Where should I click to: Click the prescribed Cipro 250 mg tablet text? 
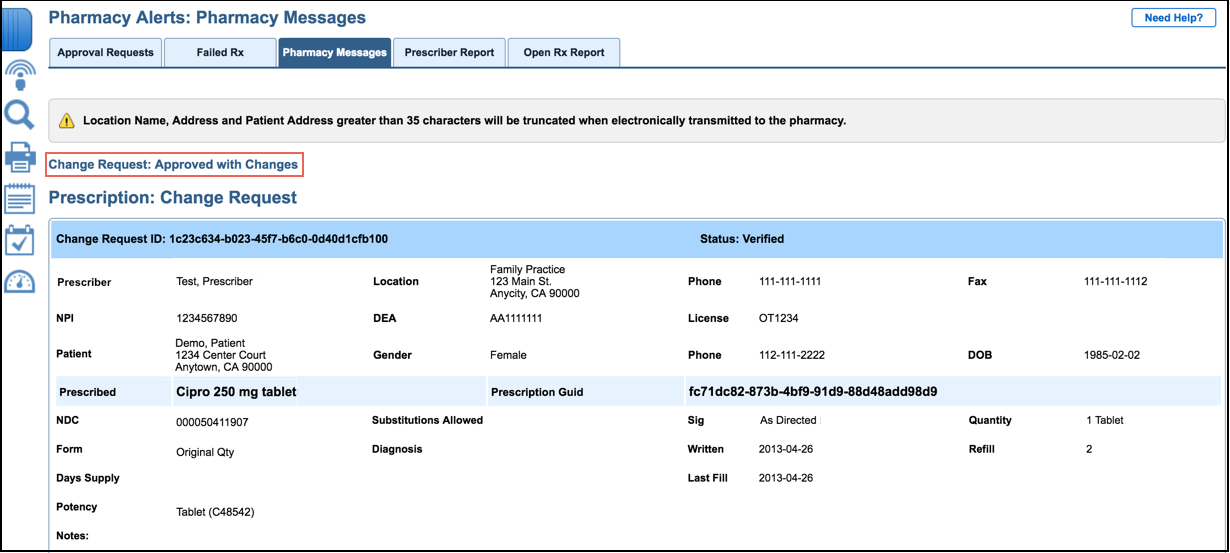point(236,392)
